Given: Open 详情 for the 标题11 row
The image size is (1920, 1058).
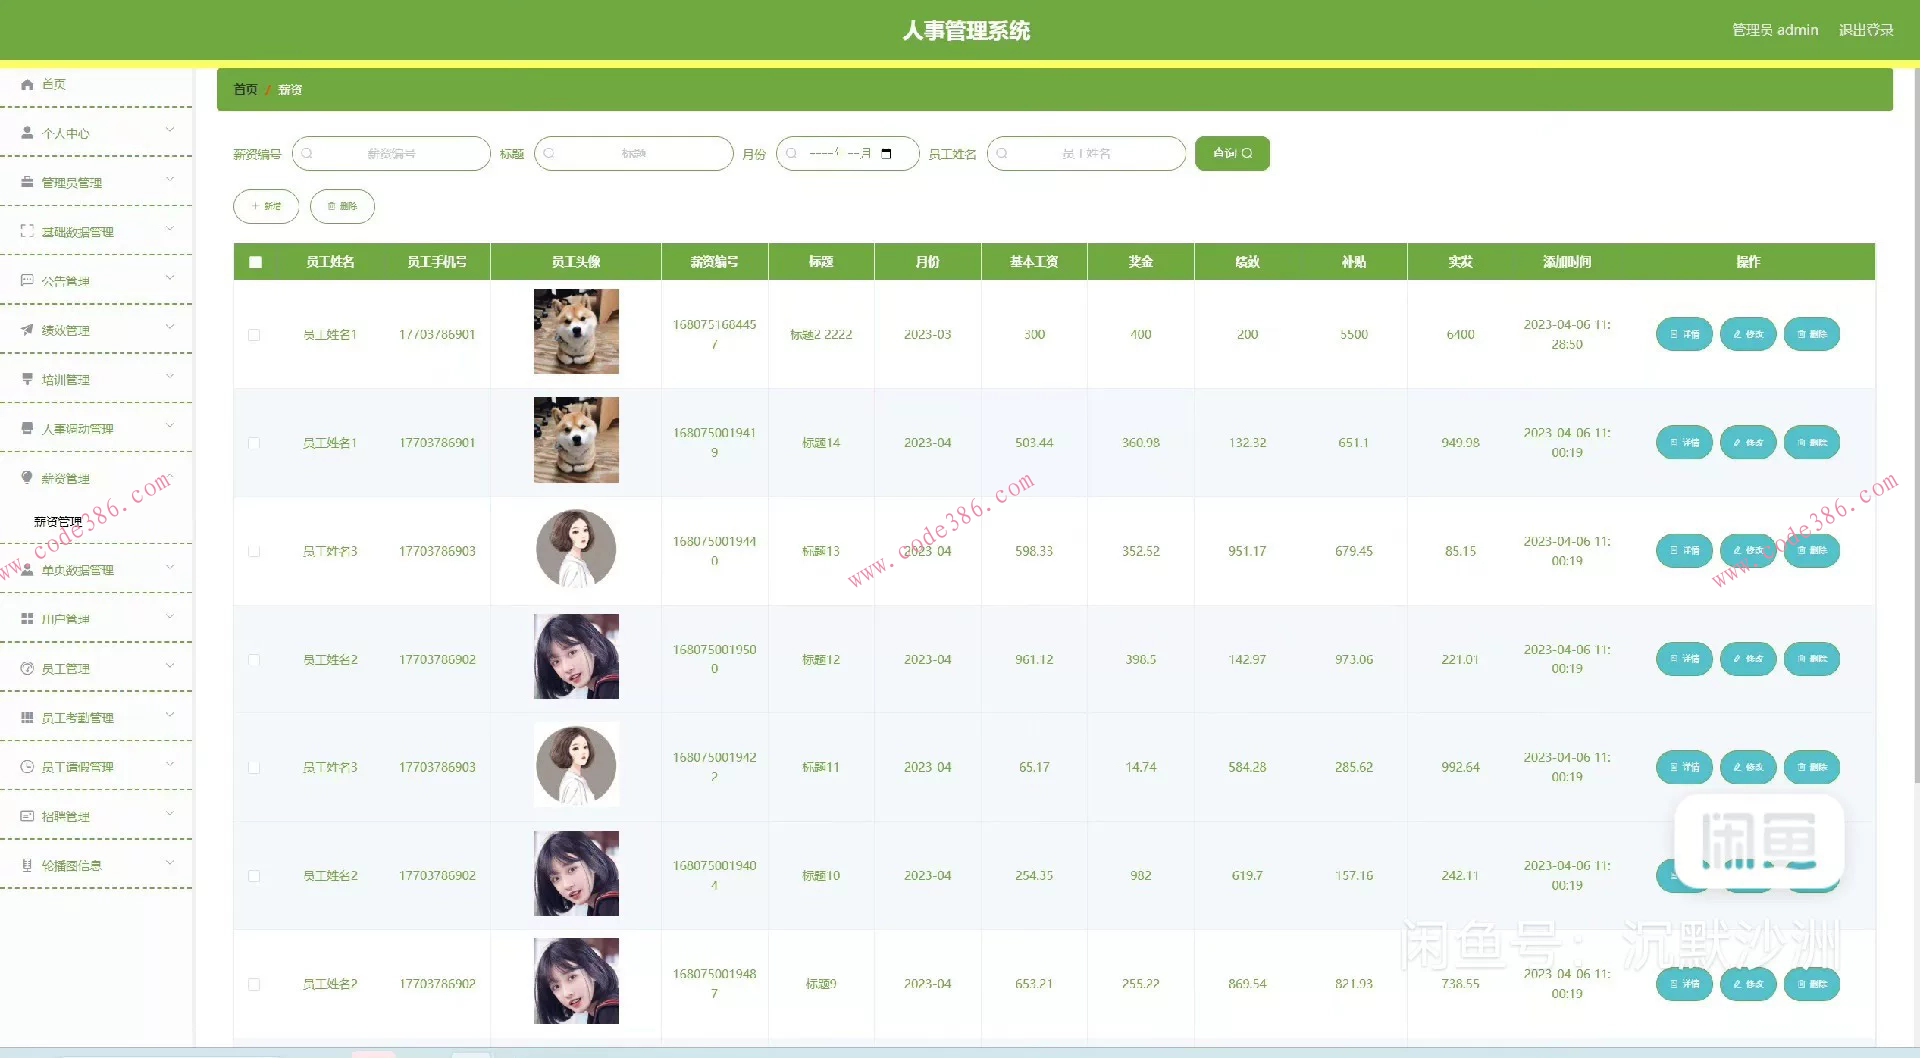Looking at the screenshot, I should tap(1684, 767).
